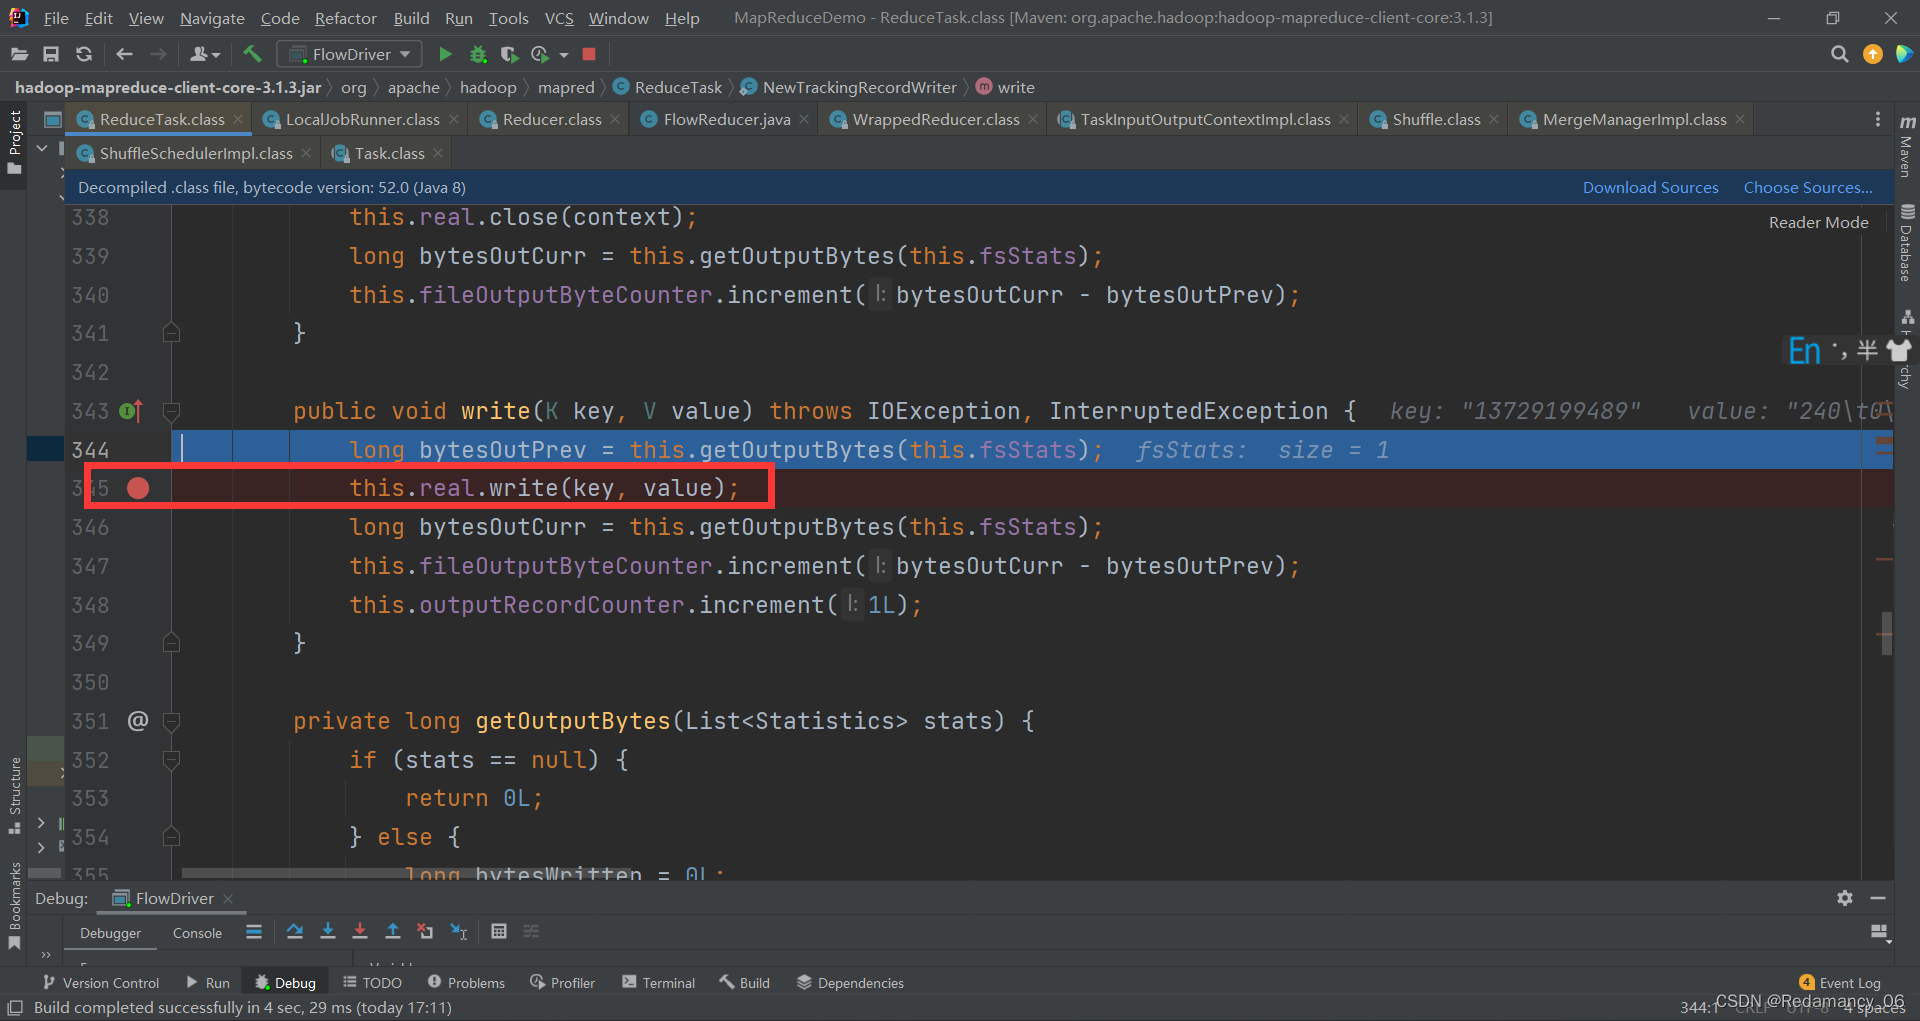Open Debug panel settings gear
Image resolution: width=1920 pixels, height=1021 pixels.
(1845, 898)
